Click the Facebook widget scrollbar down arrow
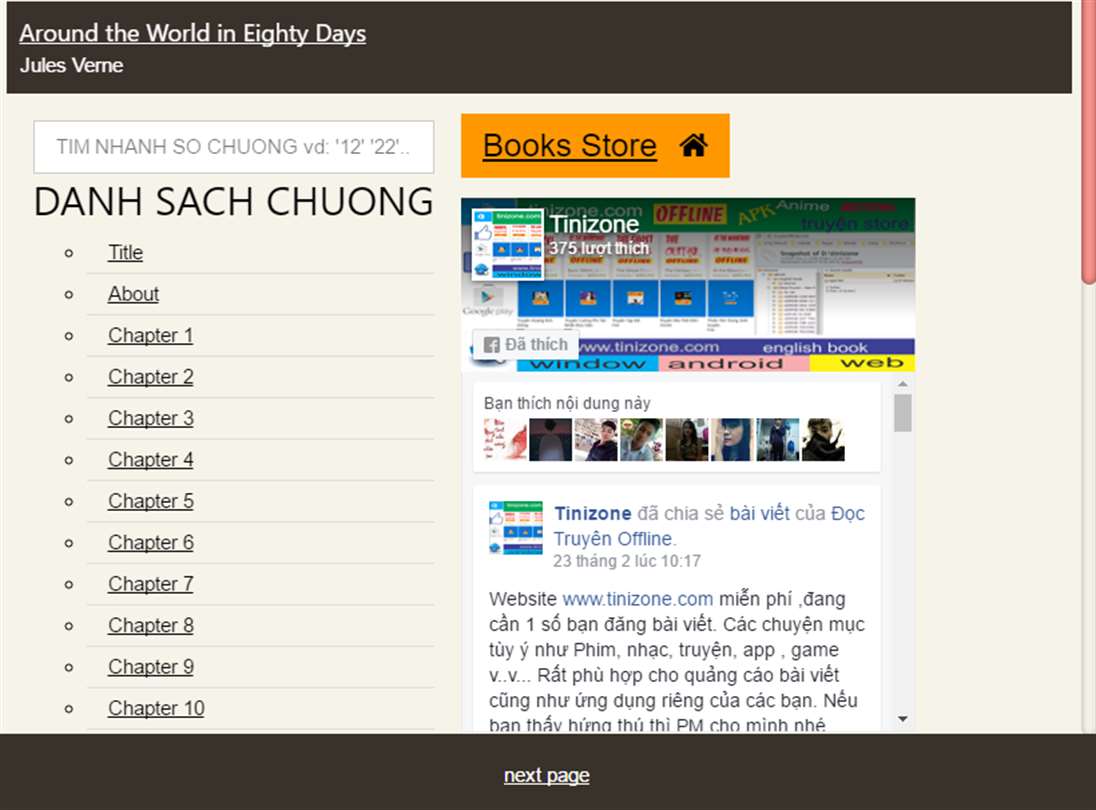 pyautogui.click(x=902, y=718)
